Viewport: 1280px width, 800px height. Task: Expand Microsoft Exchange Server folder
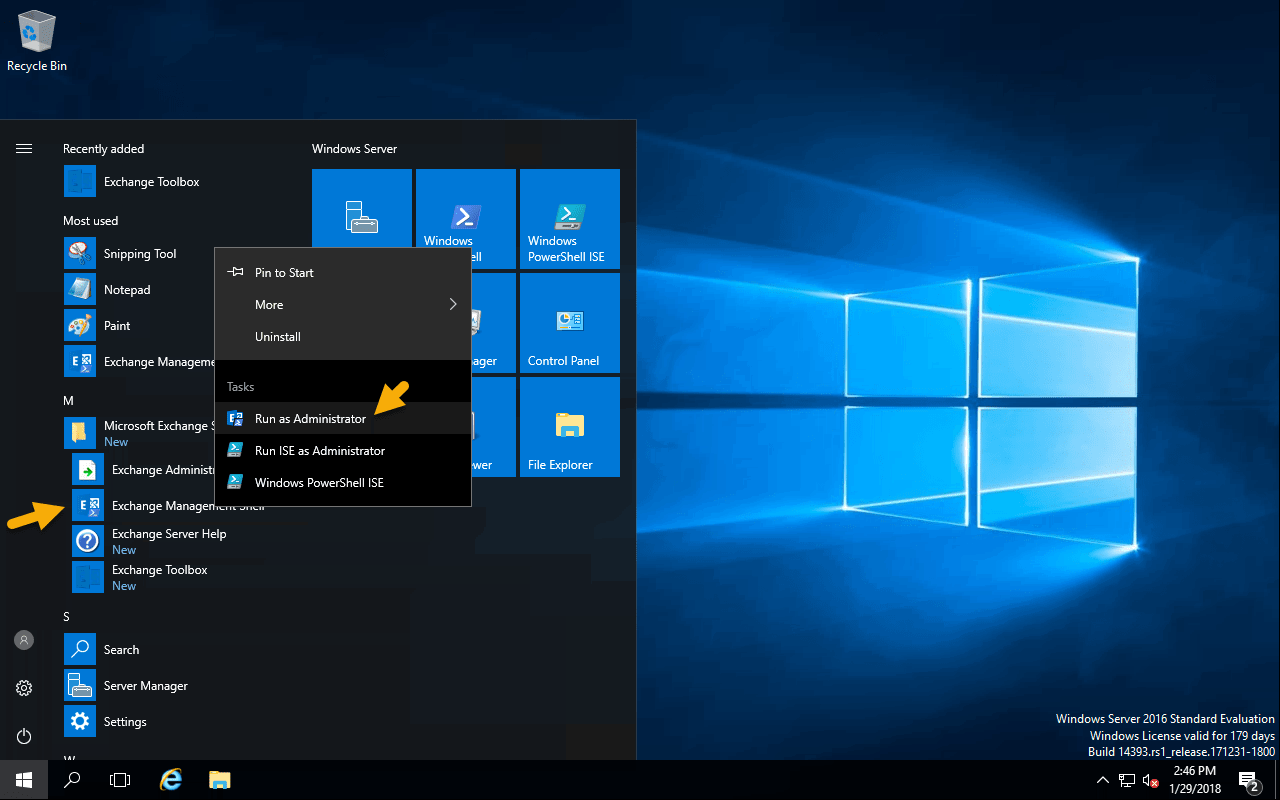click(139, 434)
